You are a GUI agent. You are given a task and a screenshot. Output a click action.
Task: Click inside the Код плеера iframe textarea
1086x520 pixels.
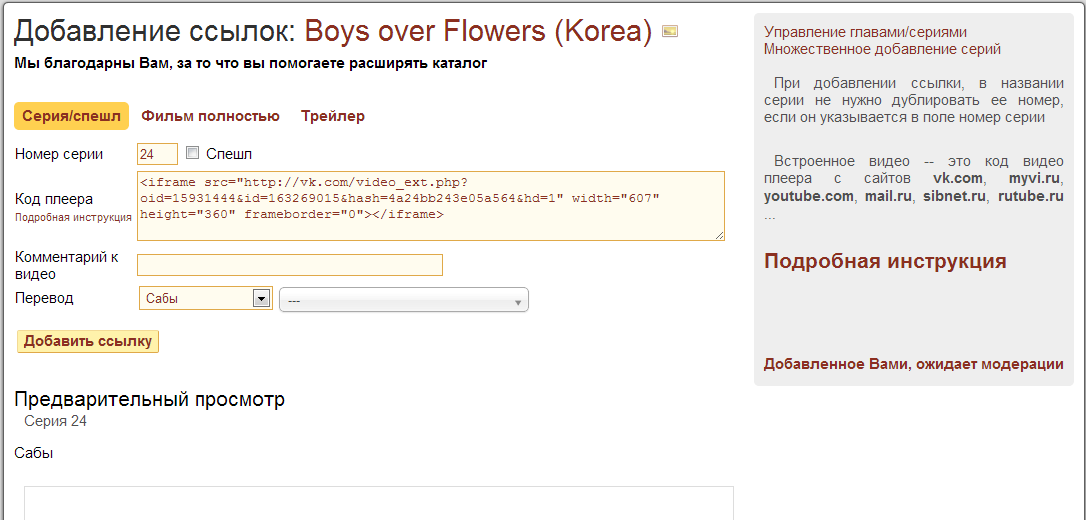pyautogui.click(x=430, y=205)
